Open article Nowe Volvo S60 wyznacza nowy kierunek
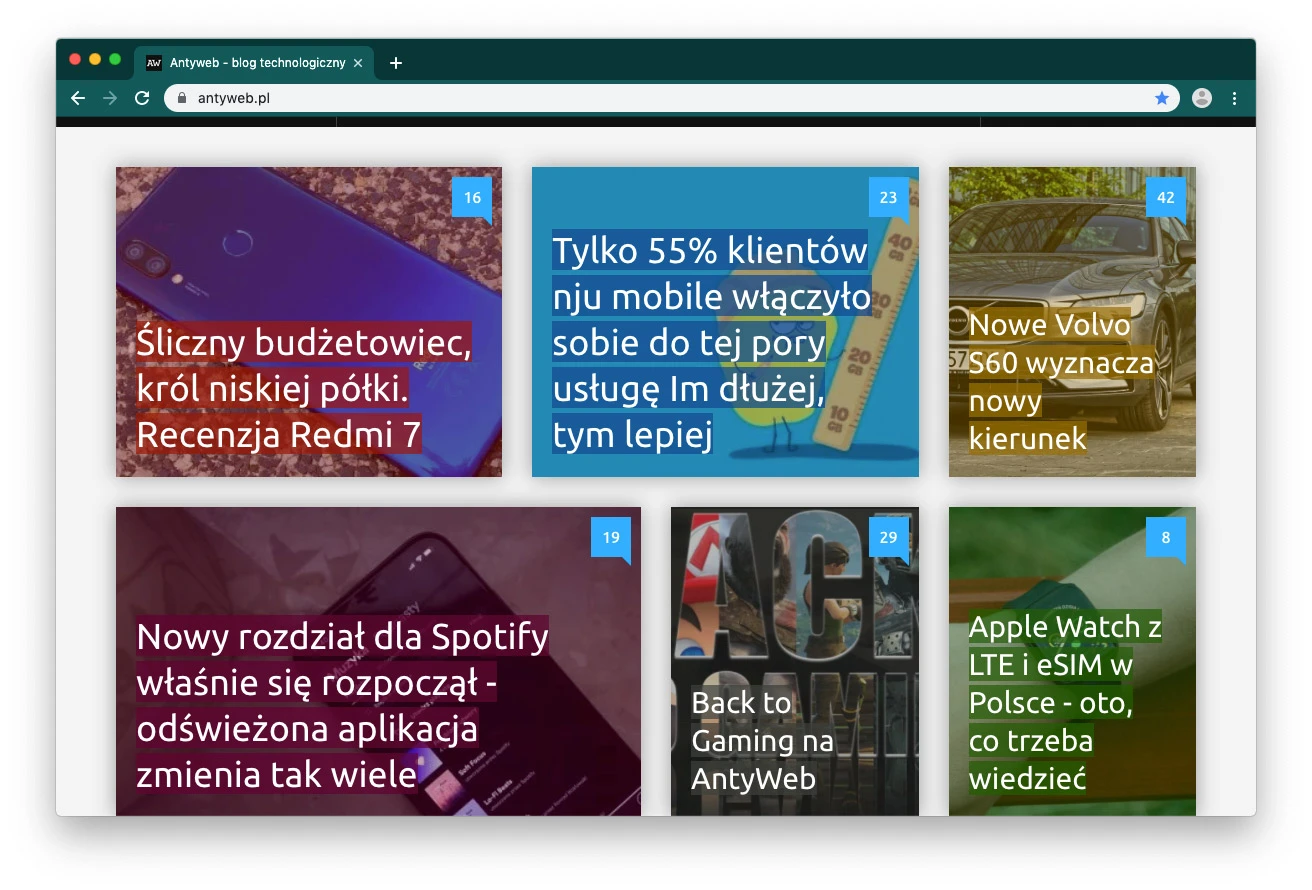Image resolution: width=1312 pixels, height=890 pixels. click(x=1061, y=381)
